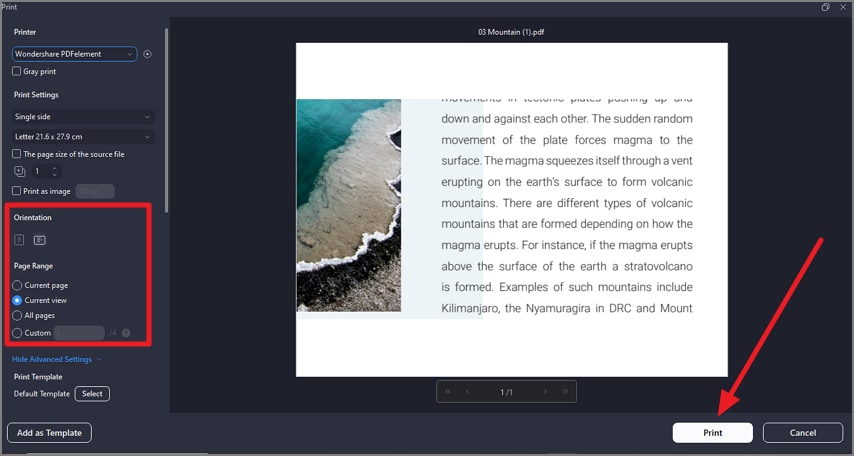Click the 1/1 page indicator
854x456 pixels.
507,392
